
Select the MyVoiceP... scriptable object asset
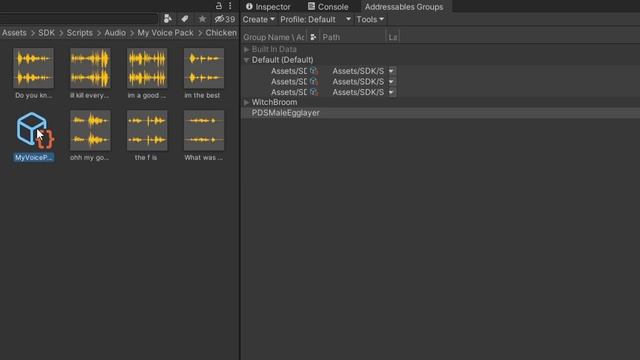33,136
